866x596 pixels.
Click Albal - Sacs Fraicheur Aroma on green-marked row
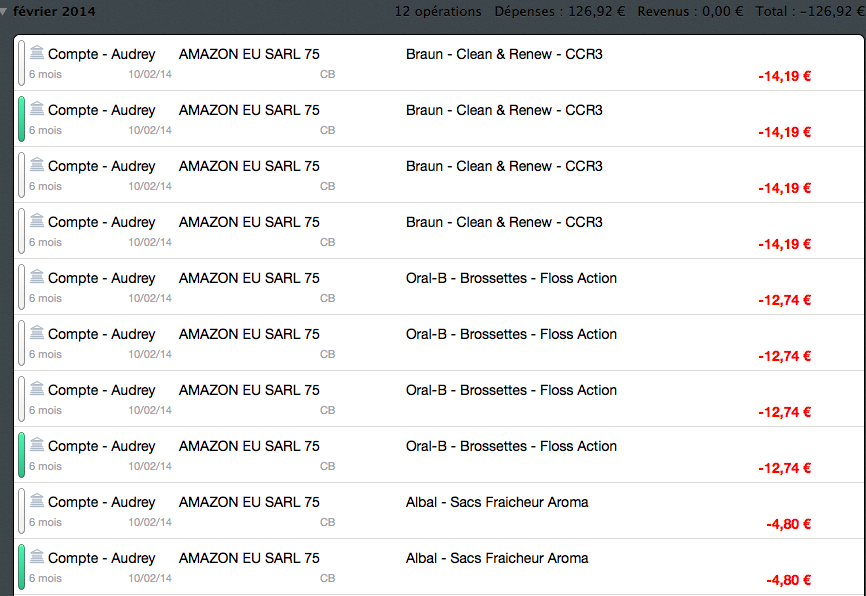pos(497,558)
